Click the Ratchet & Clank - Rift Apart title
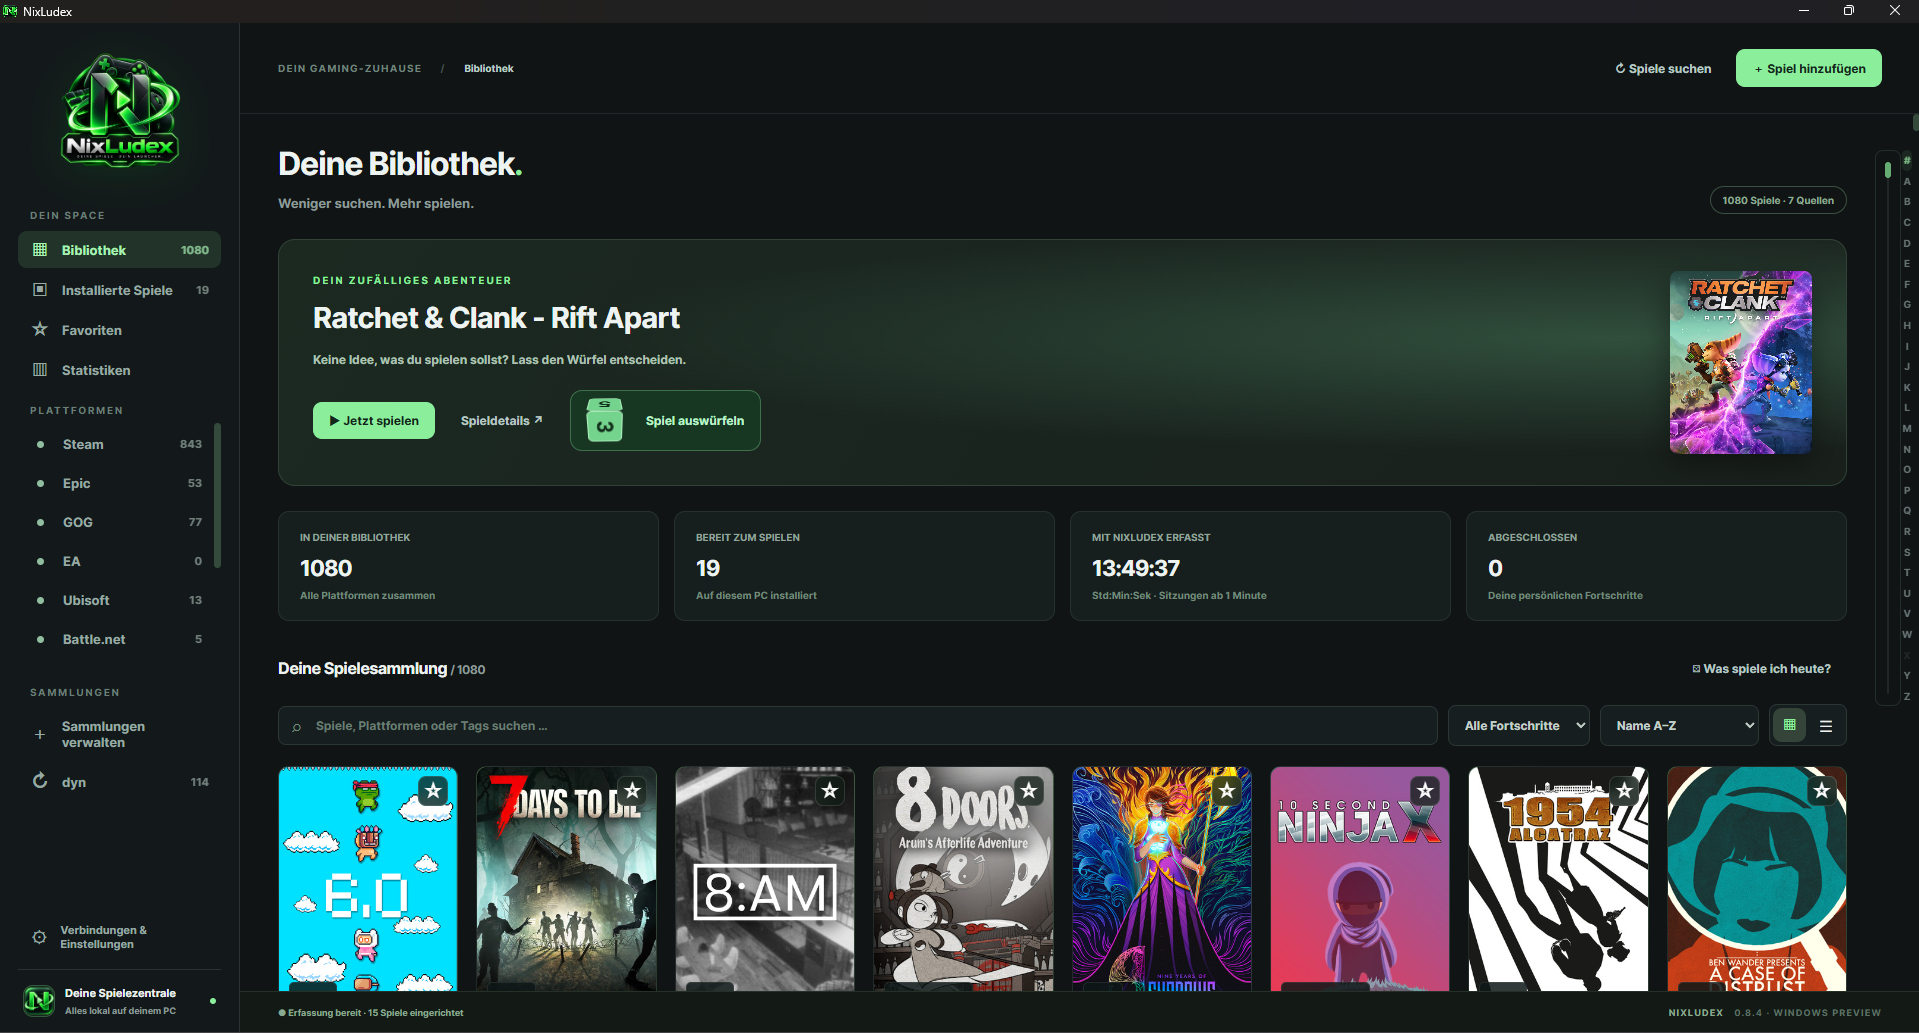The height and width of the screenshot is (1033, 1919). (496, 318)
